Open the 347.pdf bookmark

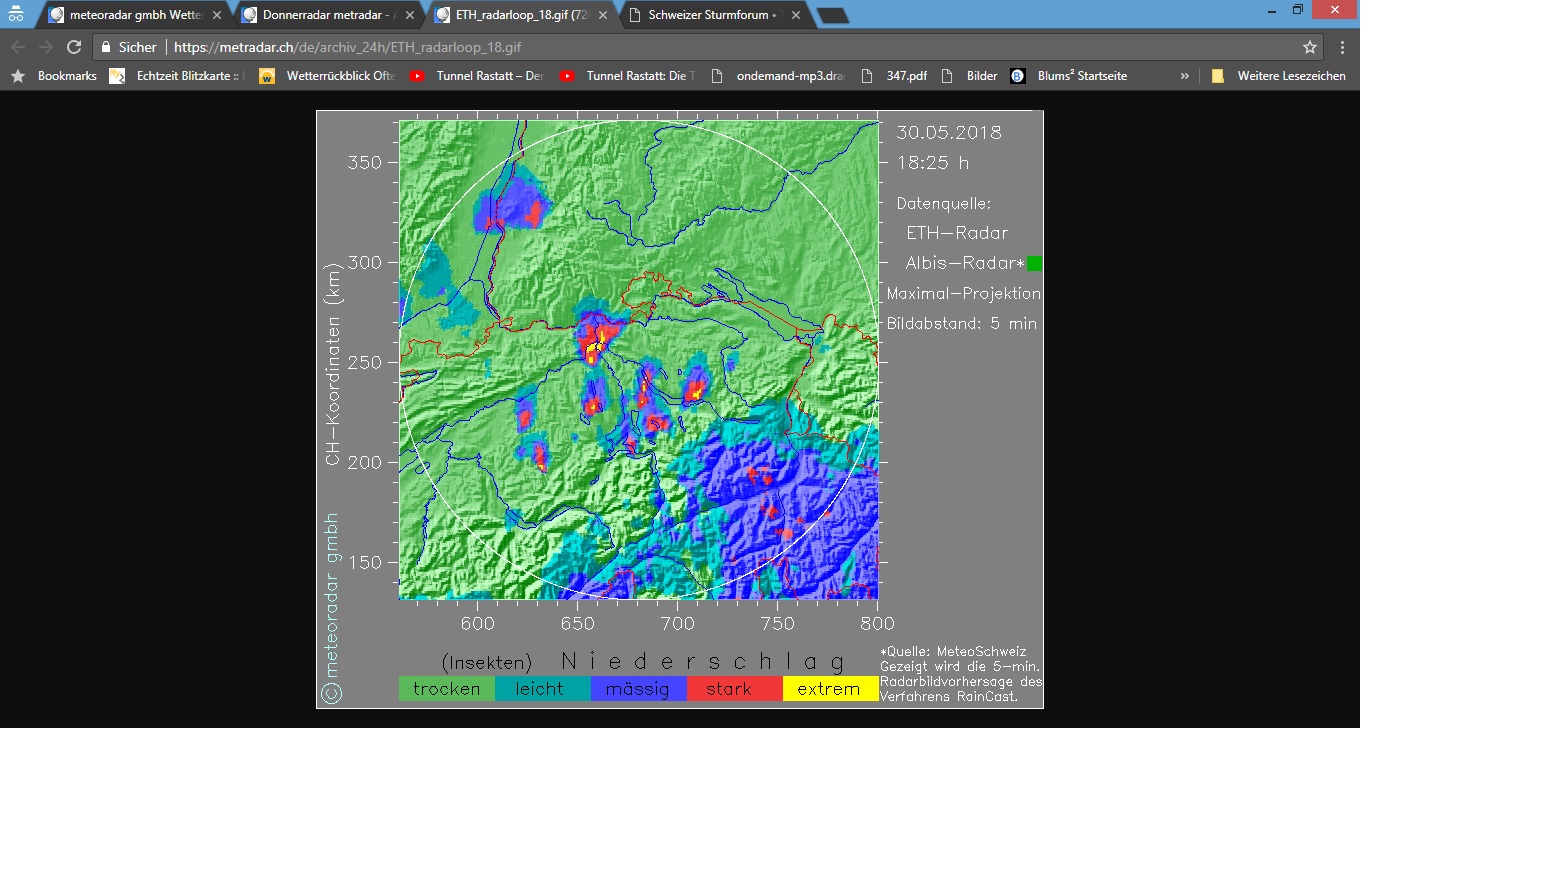pyautogui.click(x=894, y=76)
